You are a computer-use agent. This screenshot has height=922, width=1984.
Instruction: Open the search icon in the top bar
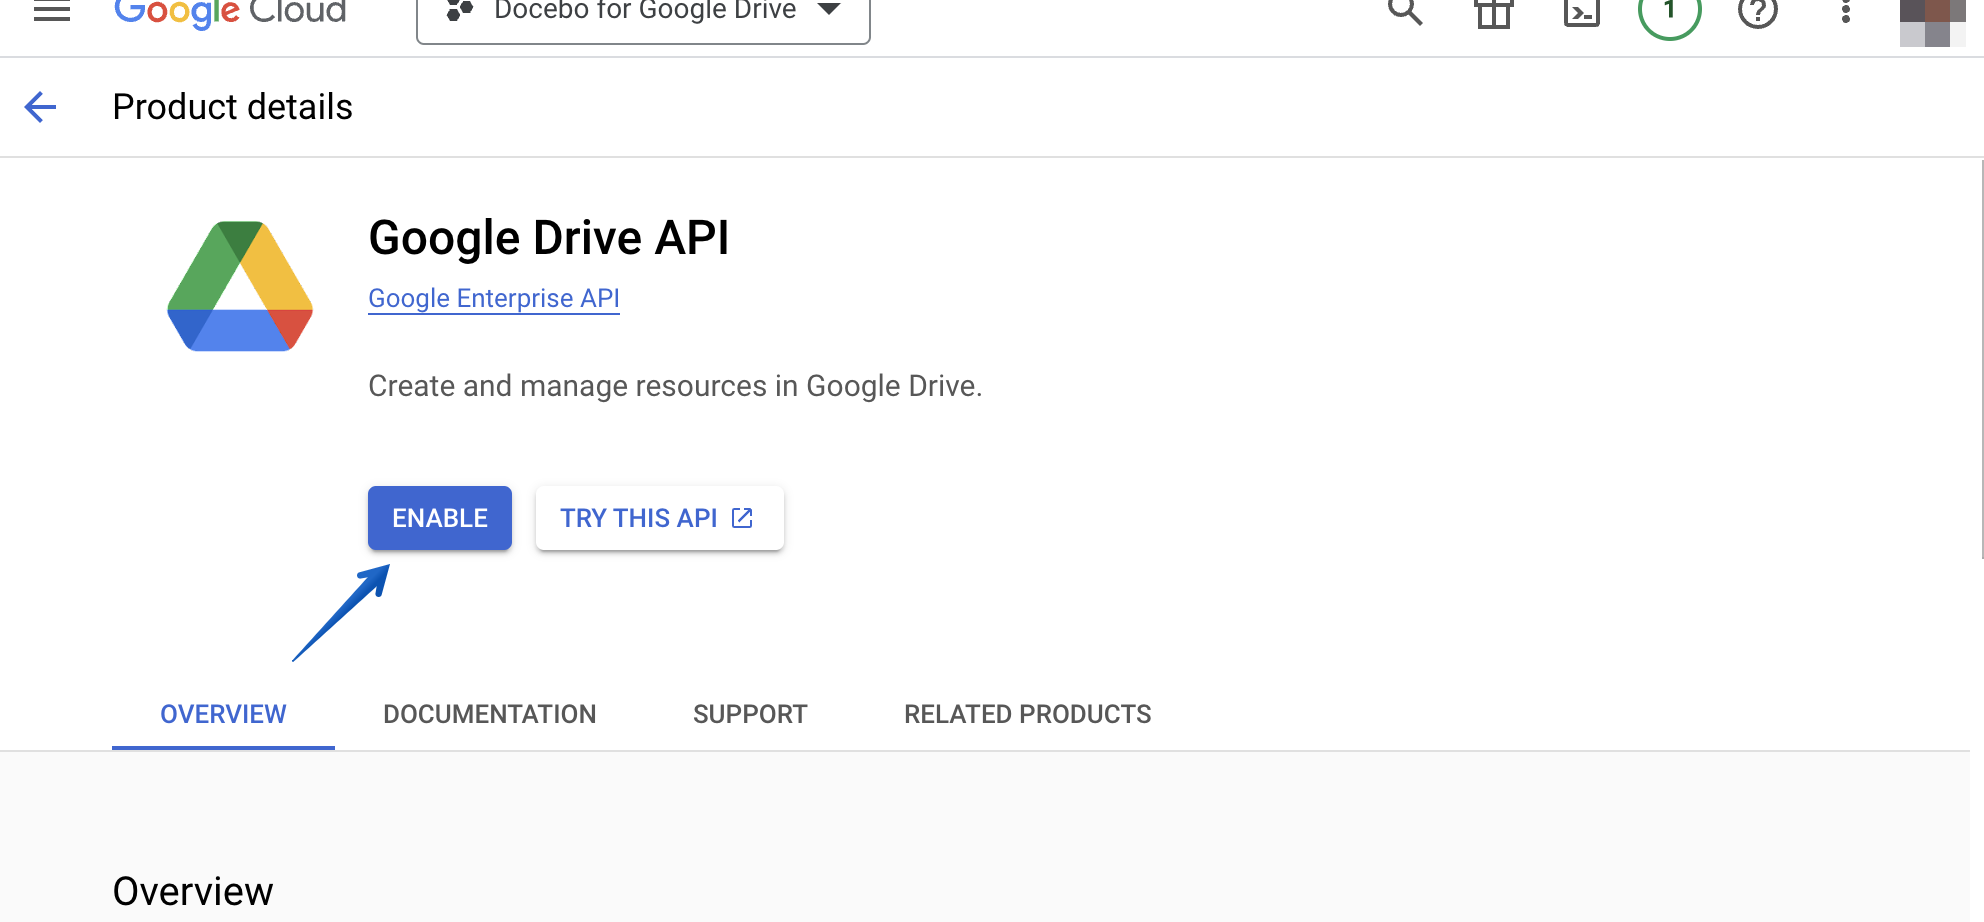pyautogui.click(x=1406, y=13)
